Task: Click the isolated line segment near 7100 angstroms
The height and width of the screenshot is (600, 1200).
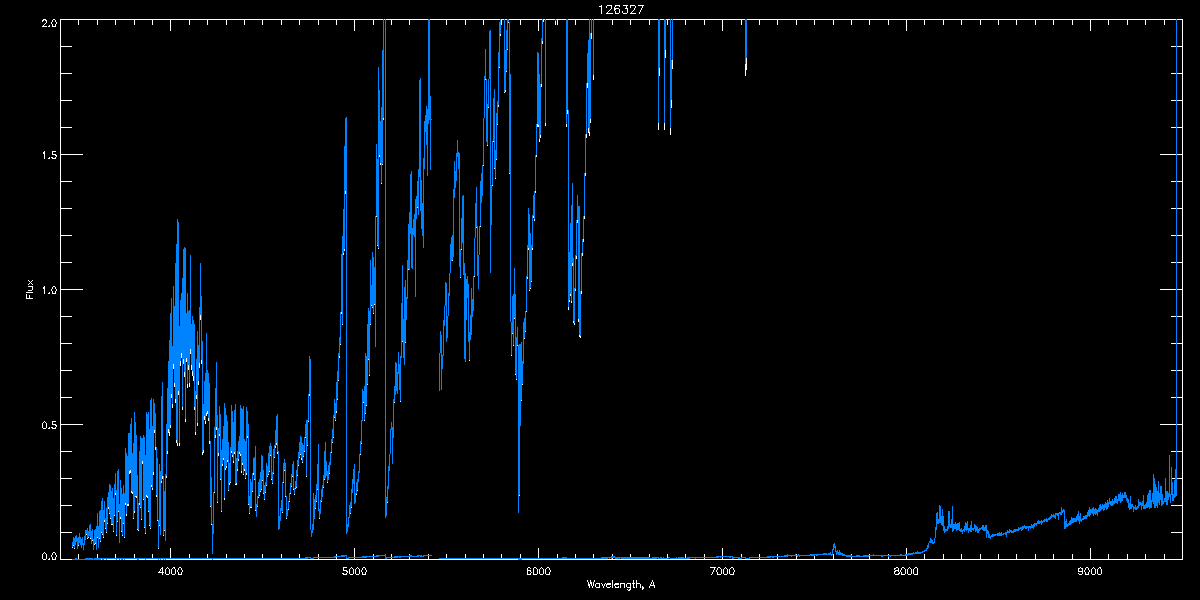Action: [x=745, y=47]
